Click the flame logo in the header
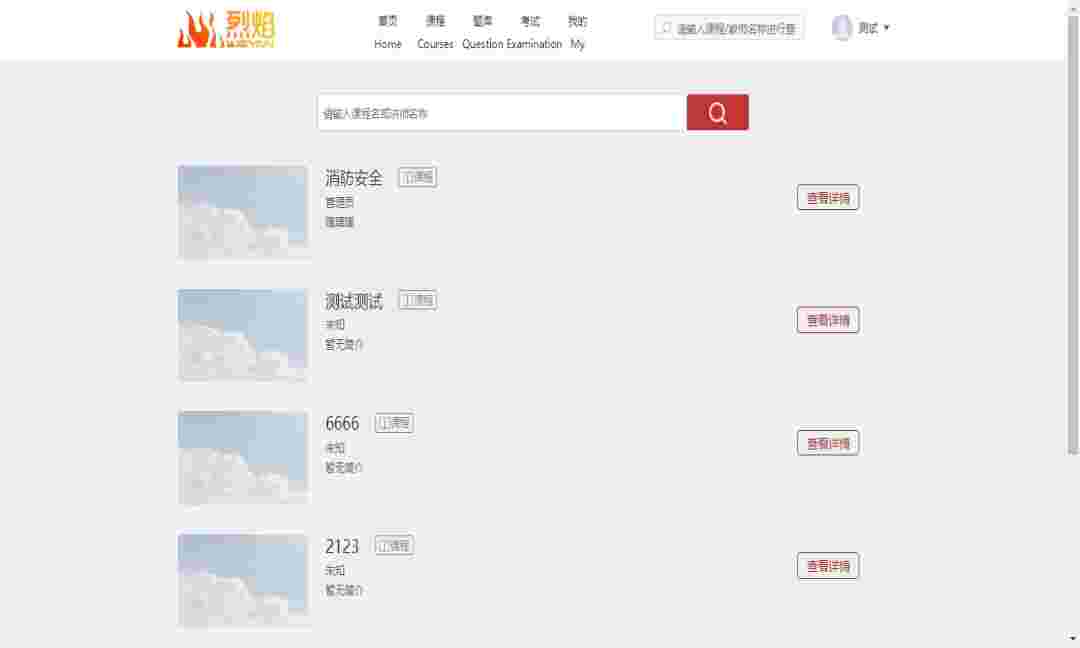The height and width of the screenshot is (648, 1080). click(226, 30)
